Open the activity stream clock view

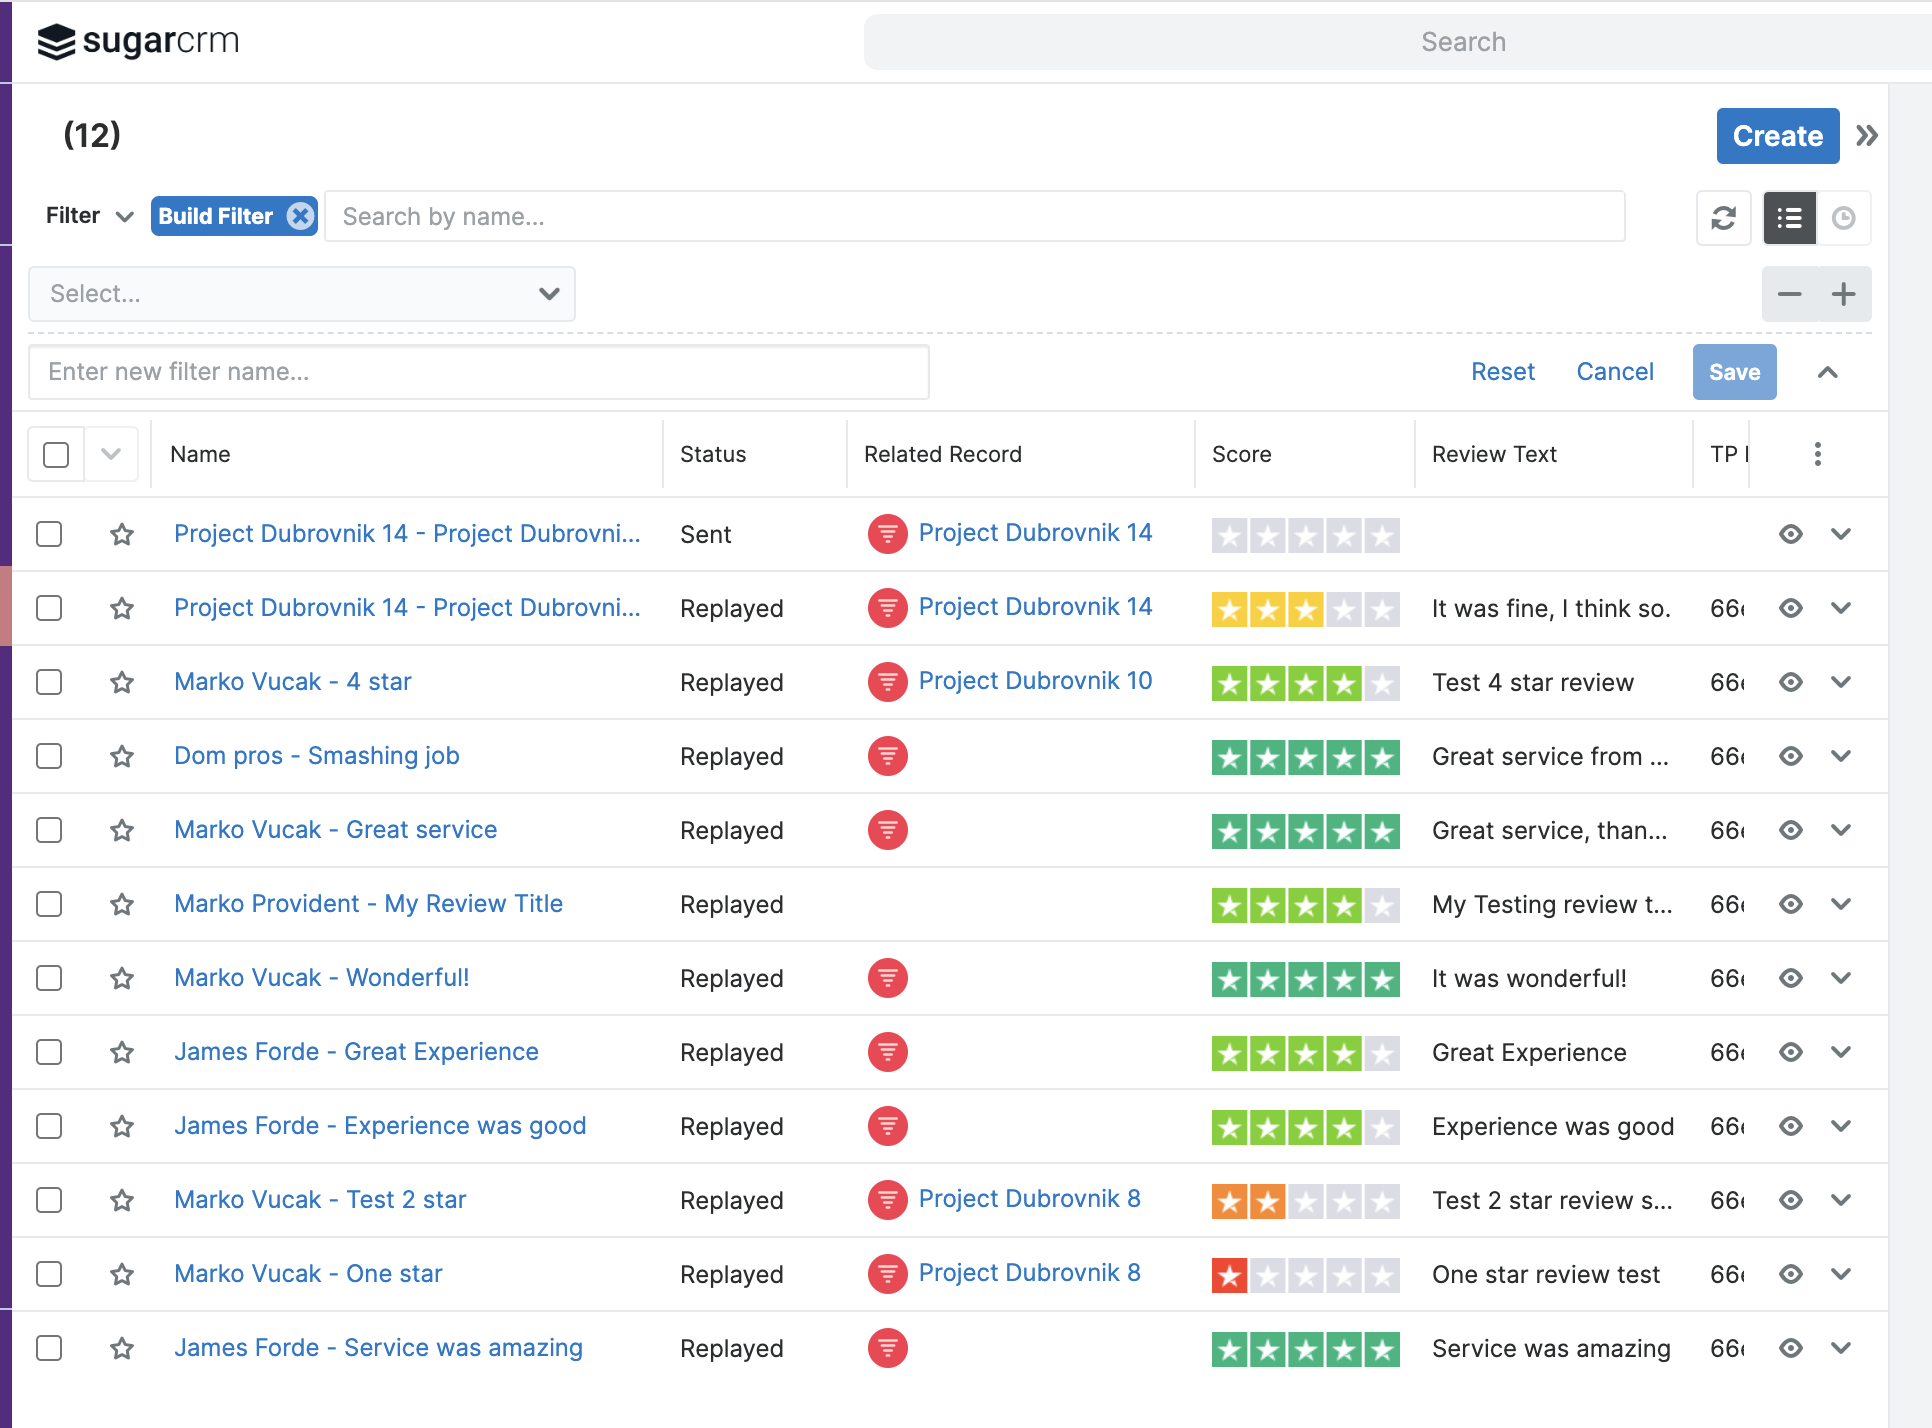point(1843,217)
